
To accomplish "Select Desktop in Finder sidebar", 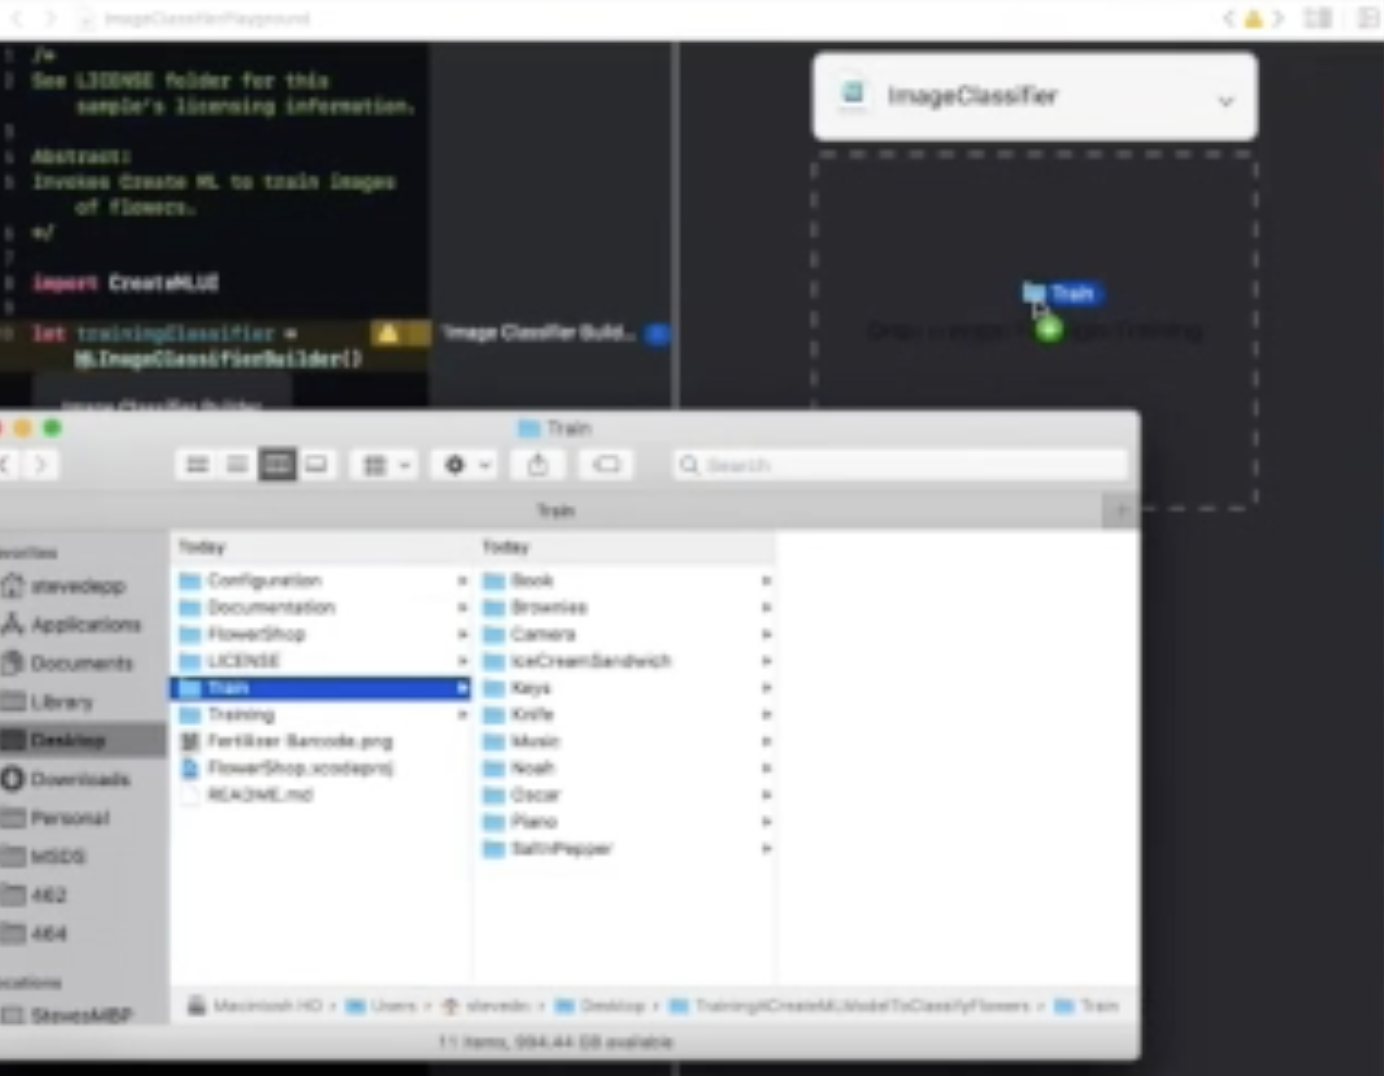I will click(x=83, y=740).
